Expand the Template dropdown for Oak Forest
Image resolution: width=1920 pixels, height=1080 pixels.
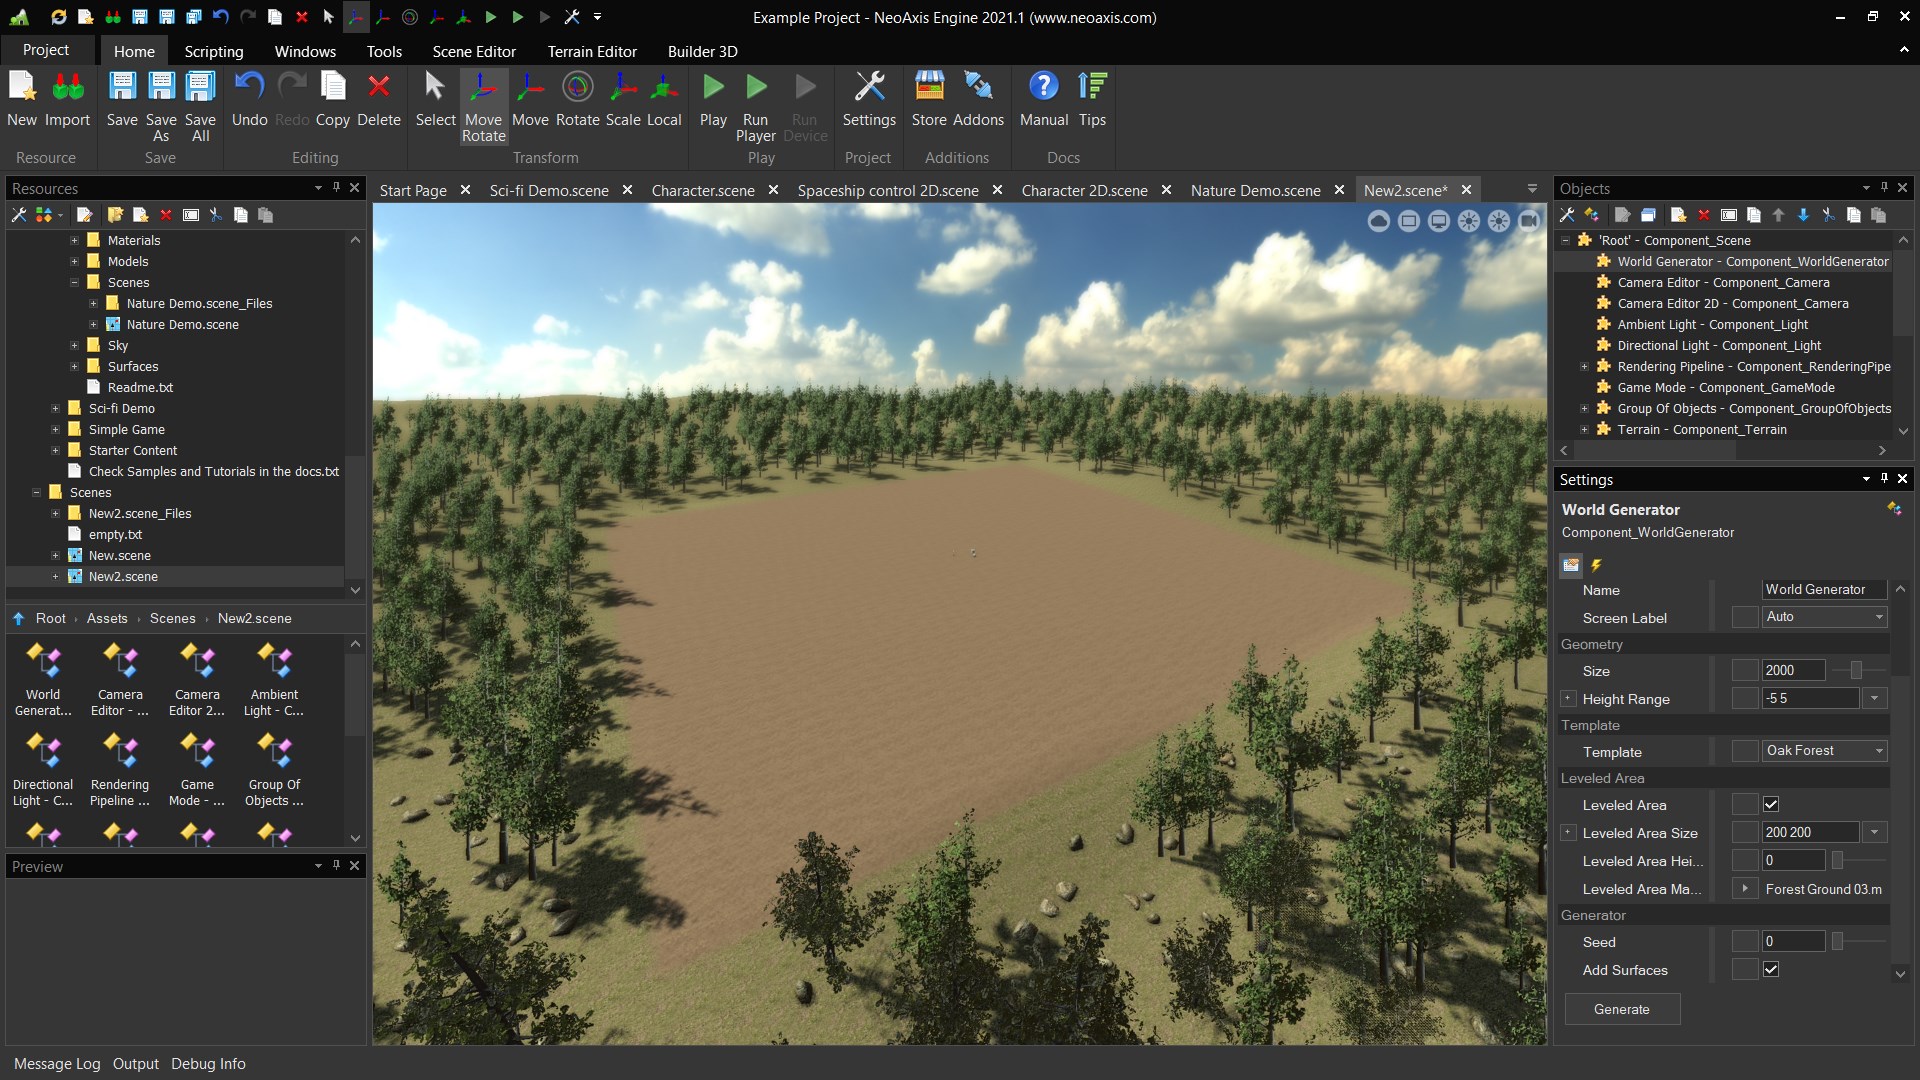1878,750
